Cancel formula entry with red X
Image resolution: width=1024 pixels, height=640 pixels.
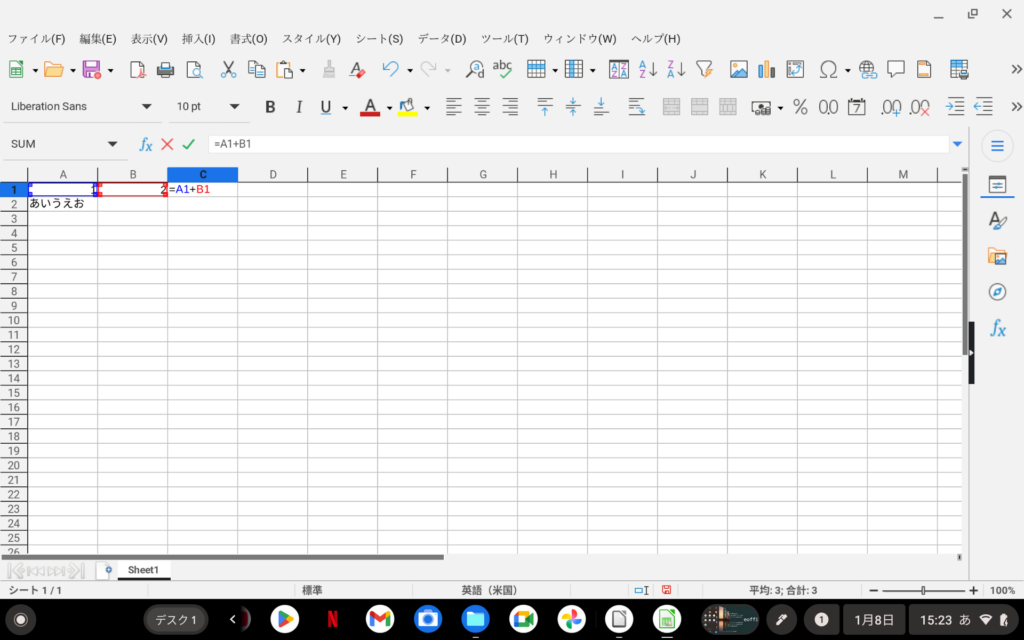coord(167,144)
